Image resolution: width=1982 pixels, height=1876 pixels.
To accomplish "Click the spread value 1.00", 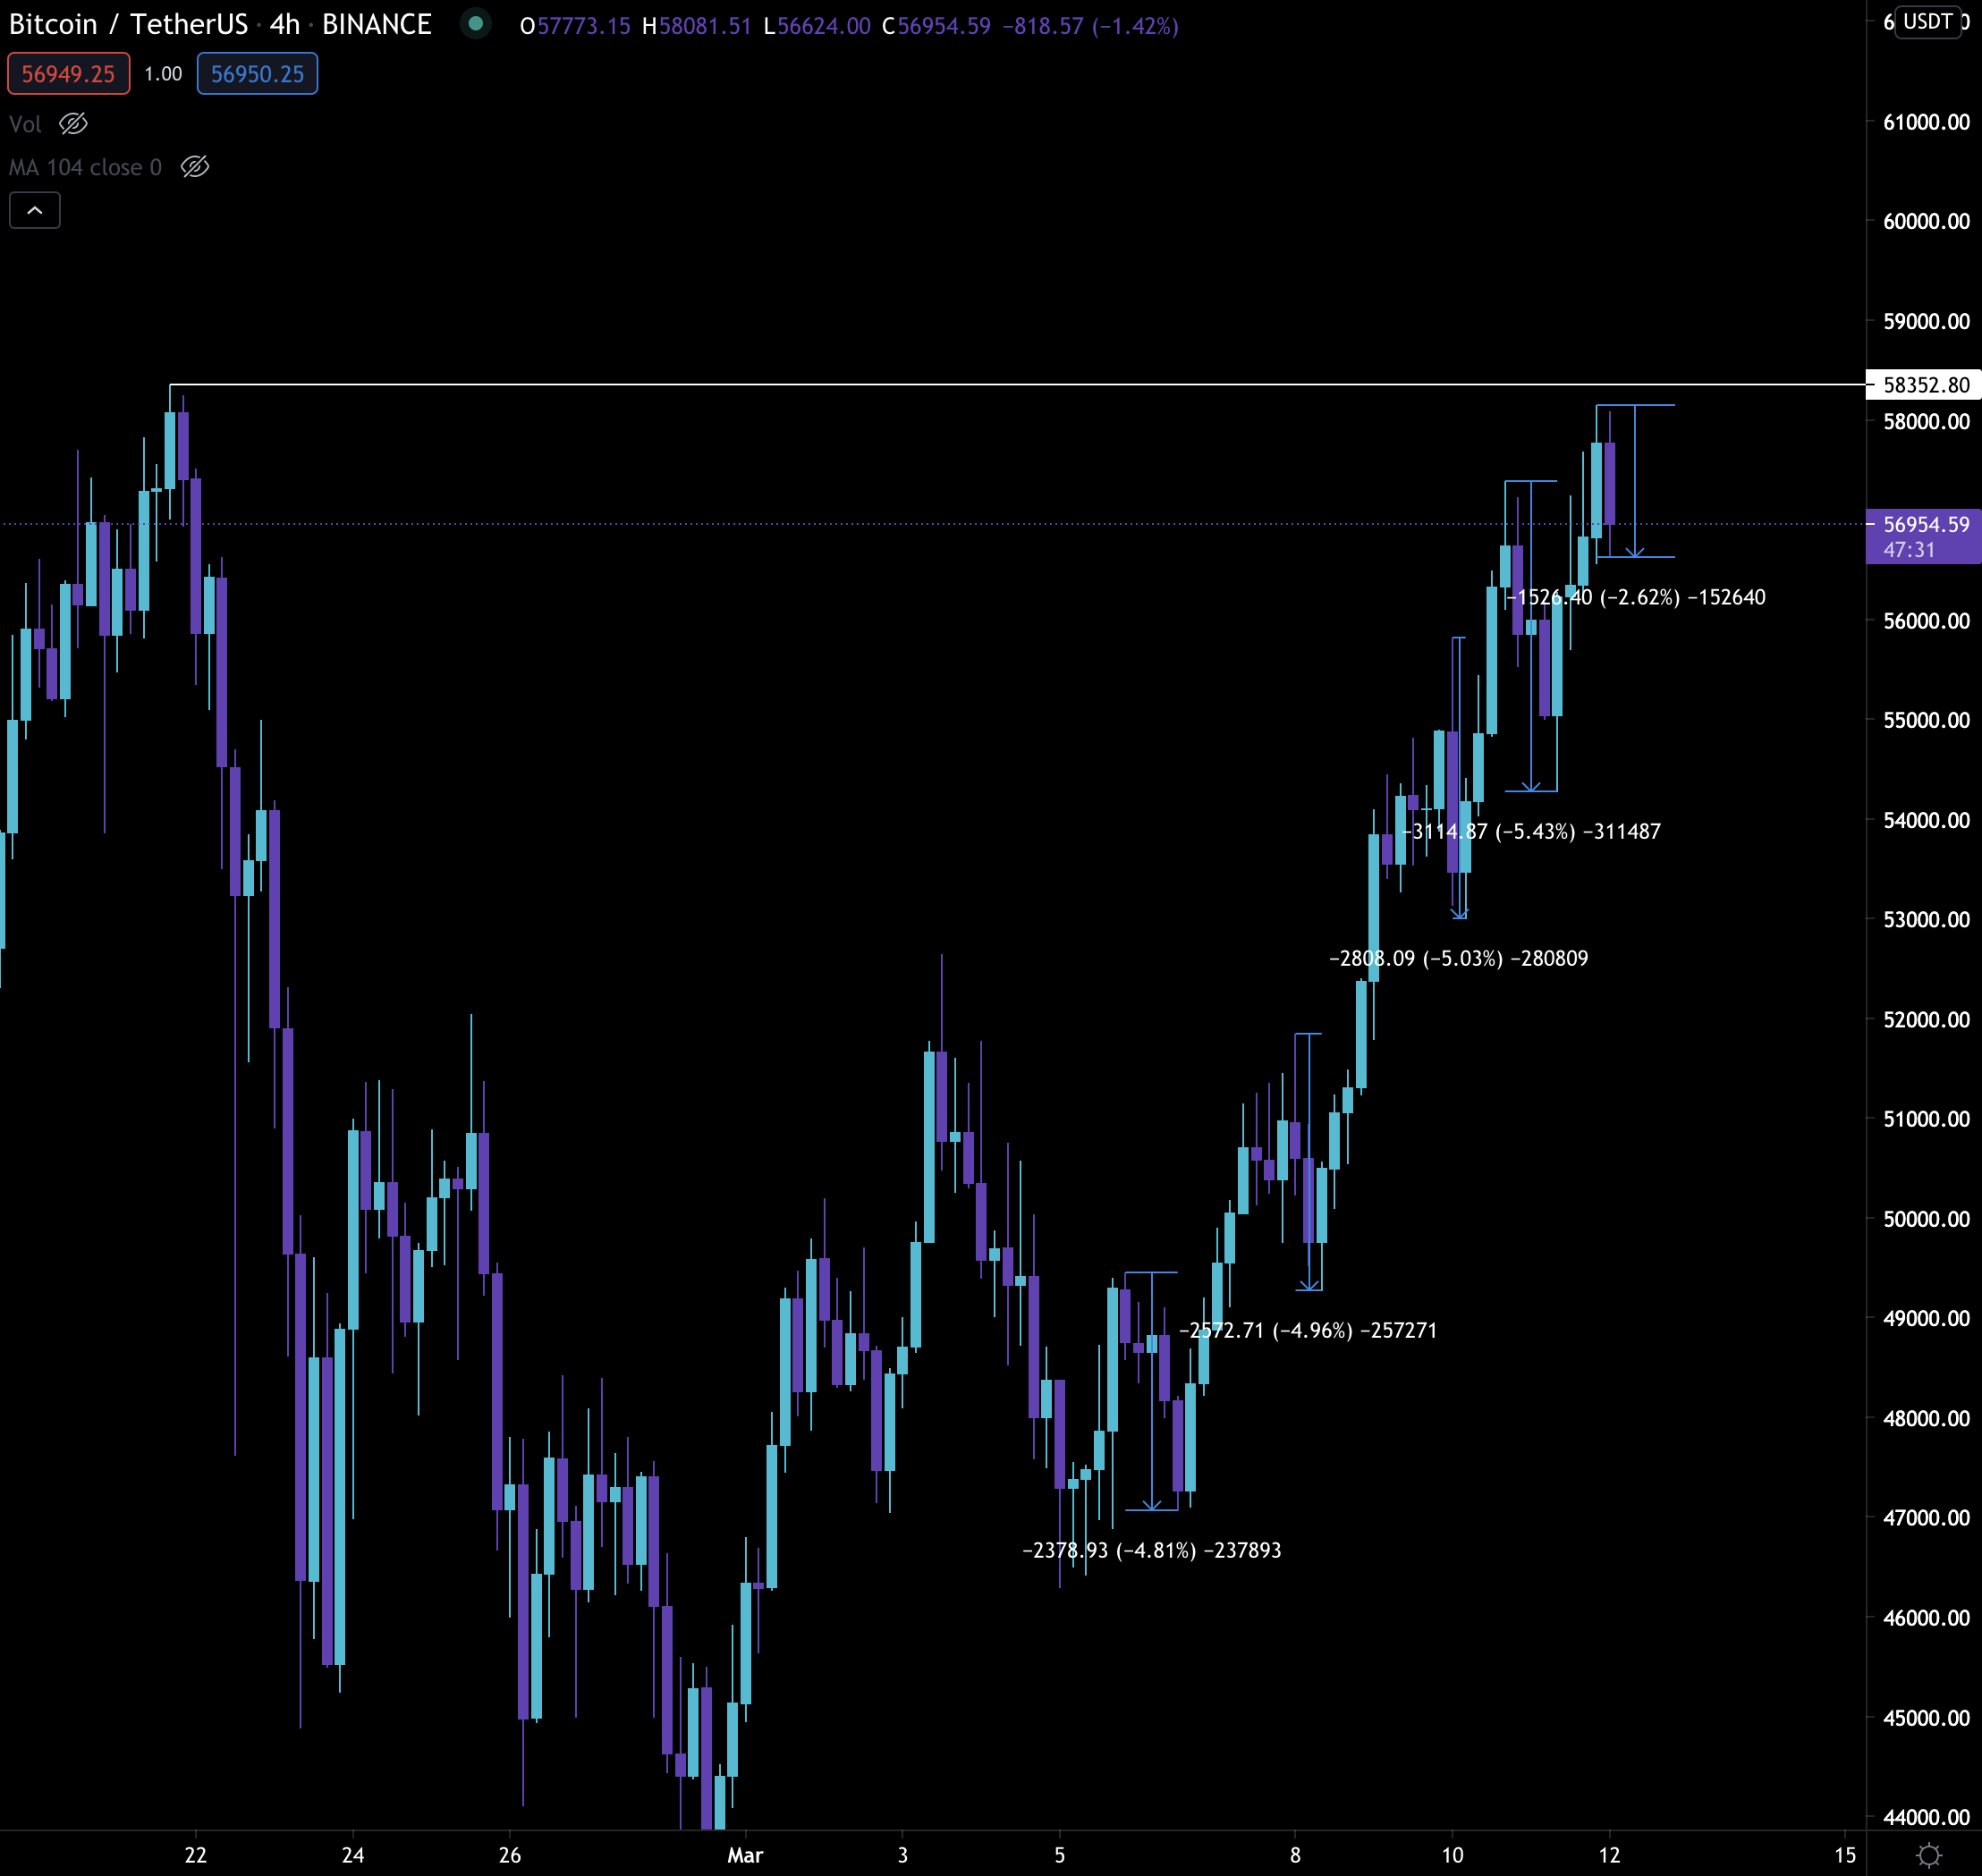I will tap(163, 74).
